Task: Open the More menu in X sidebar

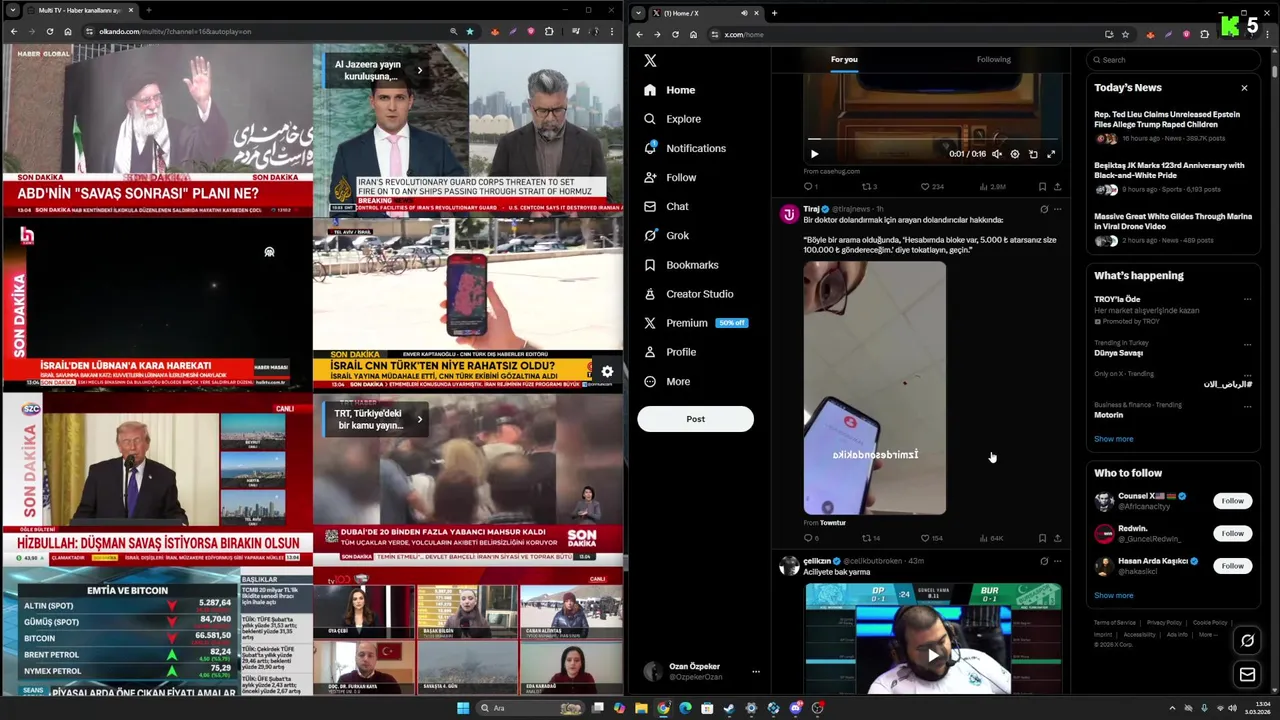Action: pyautogui.click(x=667, y=381)
